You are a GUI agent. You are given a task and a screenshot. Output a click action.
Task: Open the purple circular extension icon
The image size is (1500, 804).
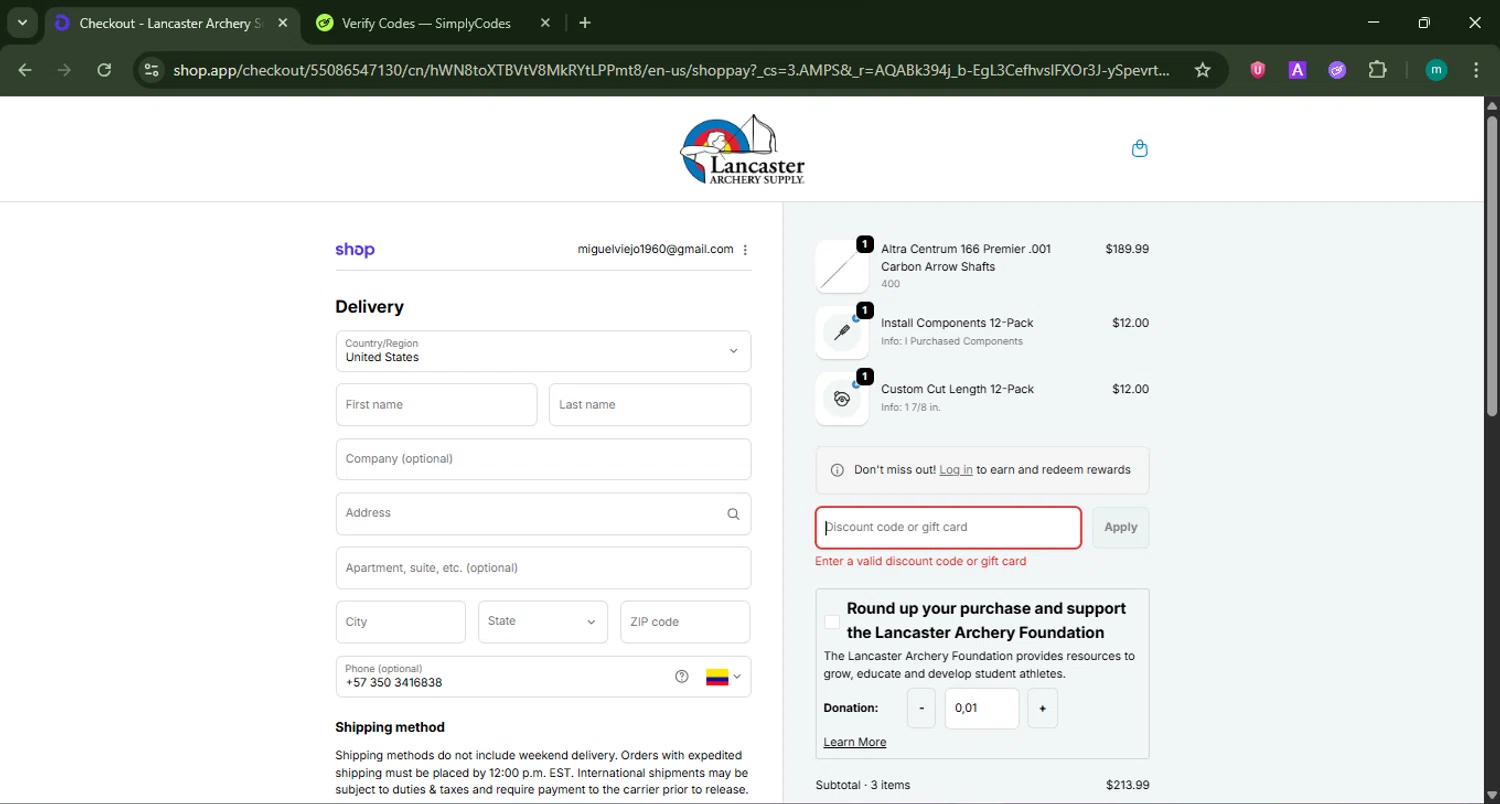coord(1337,70)
